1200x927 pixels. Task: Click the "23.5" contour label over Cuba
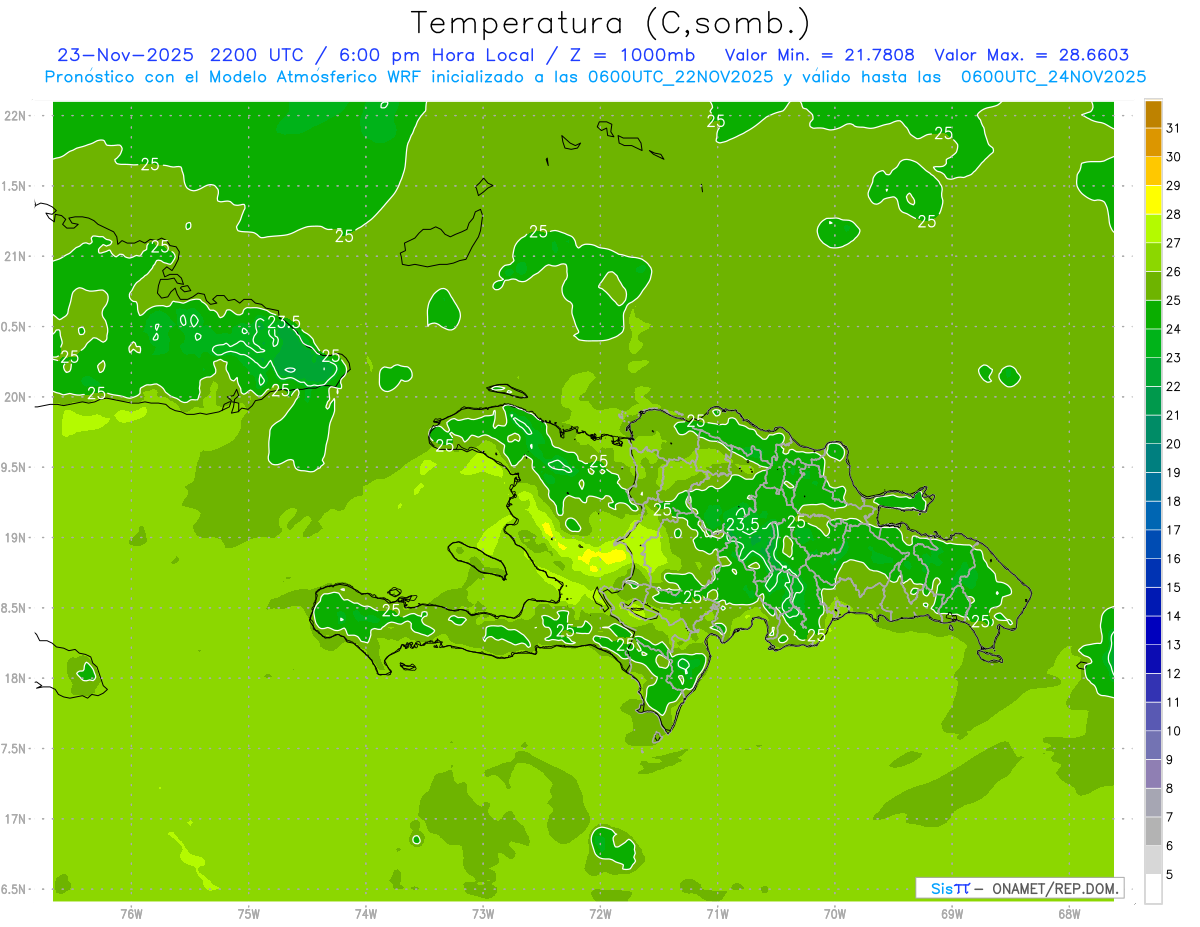pos(284,322)
